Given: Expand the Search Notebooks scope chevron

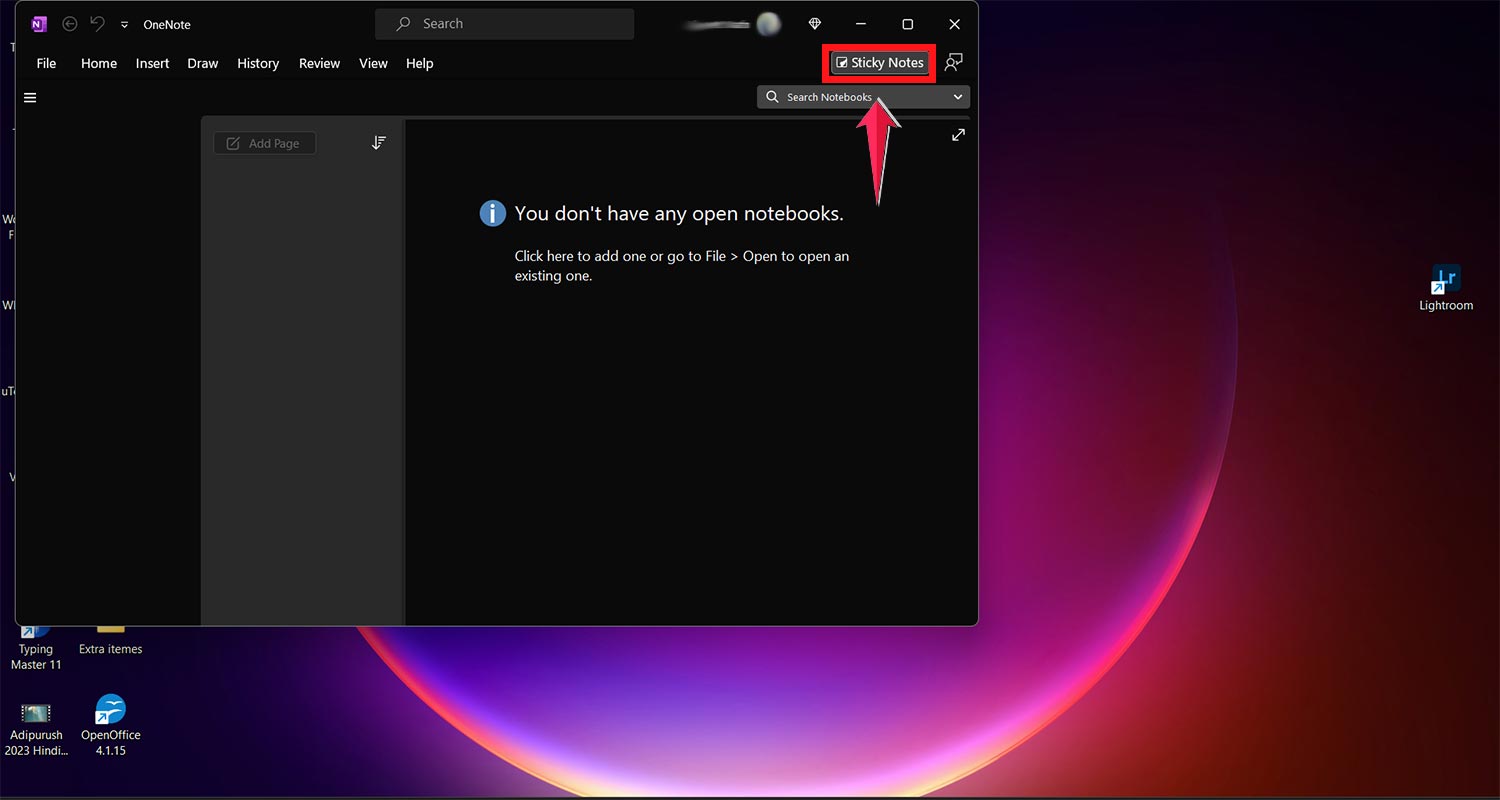Looking at the screenshot, I should click(x=958, y=97).
